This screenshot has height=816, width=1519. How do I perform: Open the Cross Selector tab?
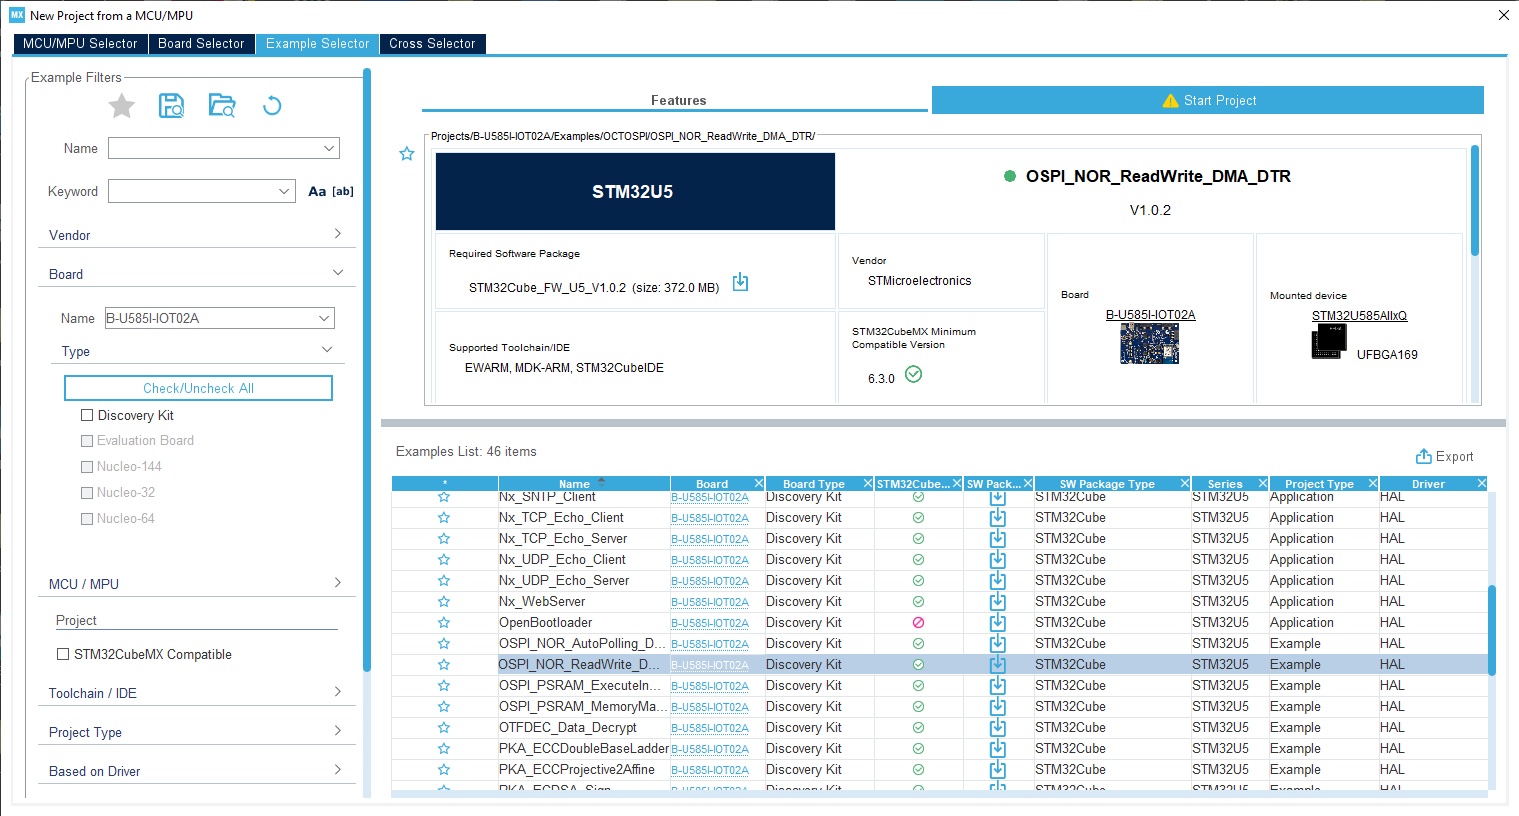432,44
